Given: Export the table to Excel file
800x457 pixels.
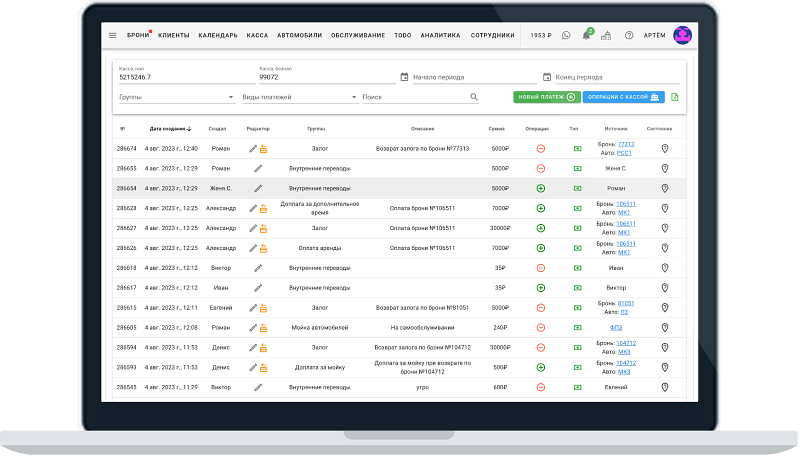Looking at the screenshot, I should pyautogui.click(x=674, y=97).
